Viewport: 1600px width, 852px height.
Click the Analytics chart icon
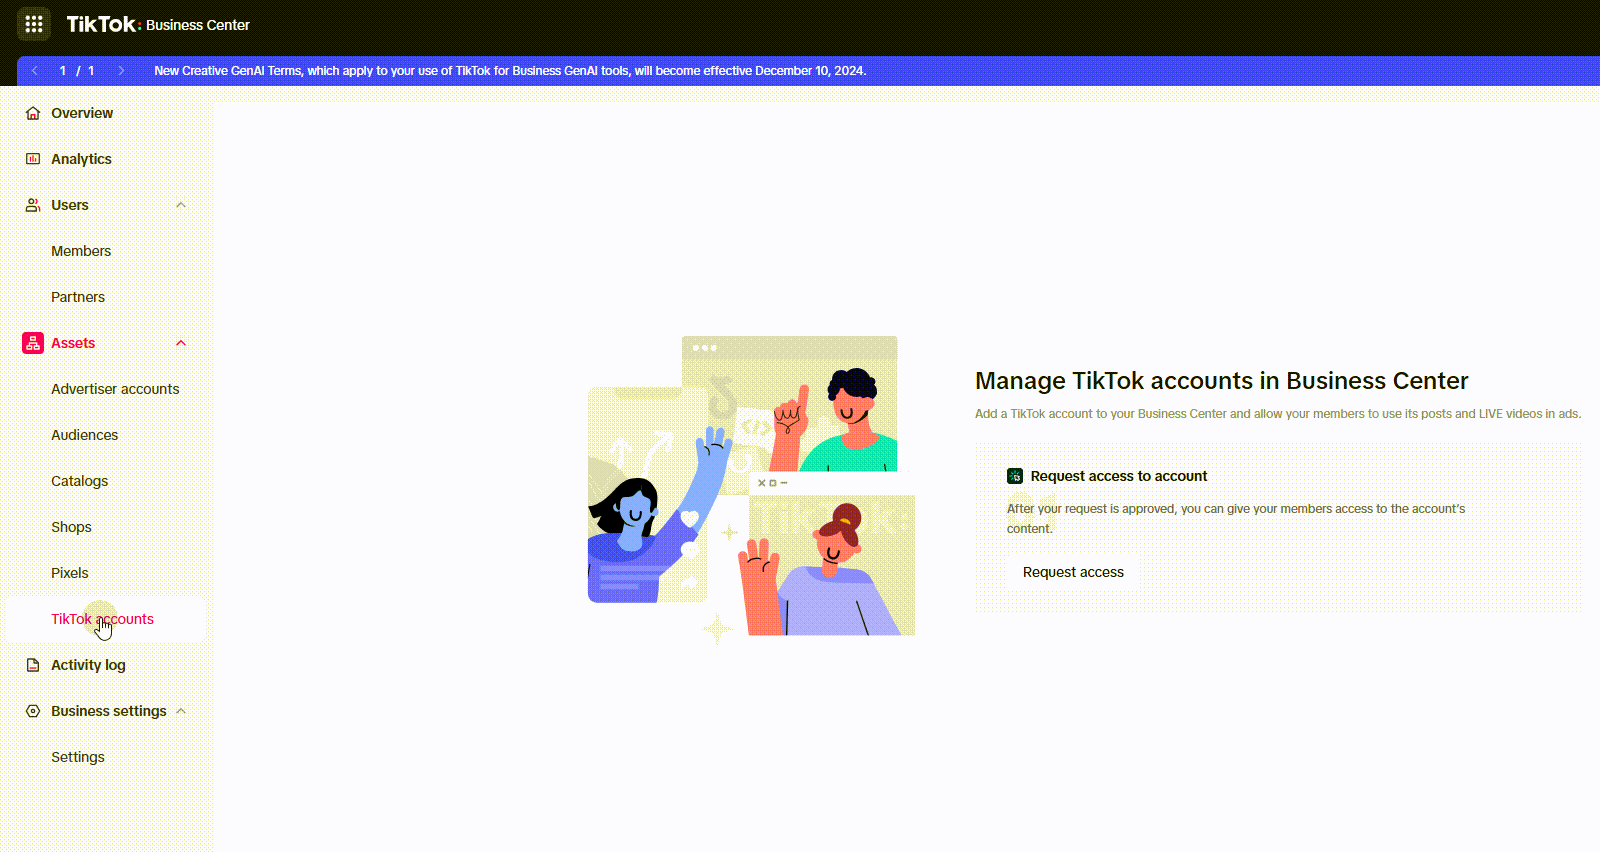[x=33, y=159]
